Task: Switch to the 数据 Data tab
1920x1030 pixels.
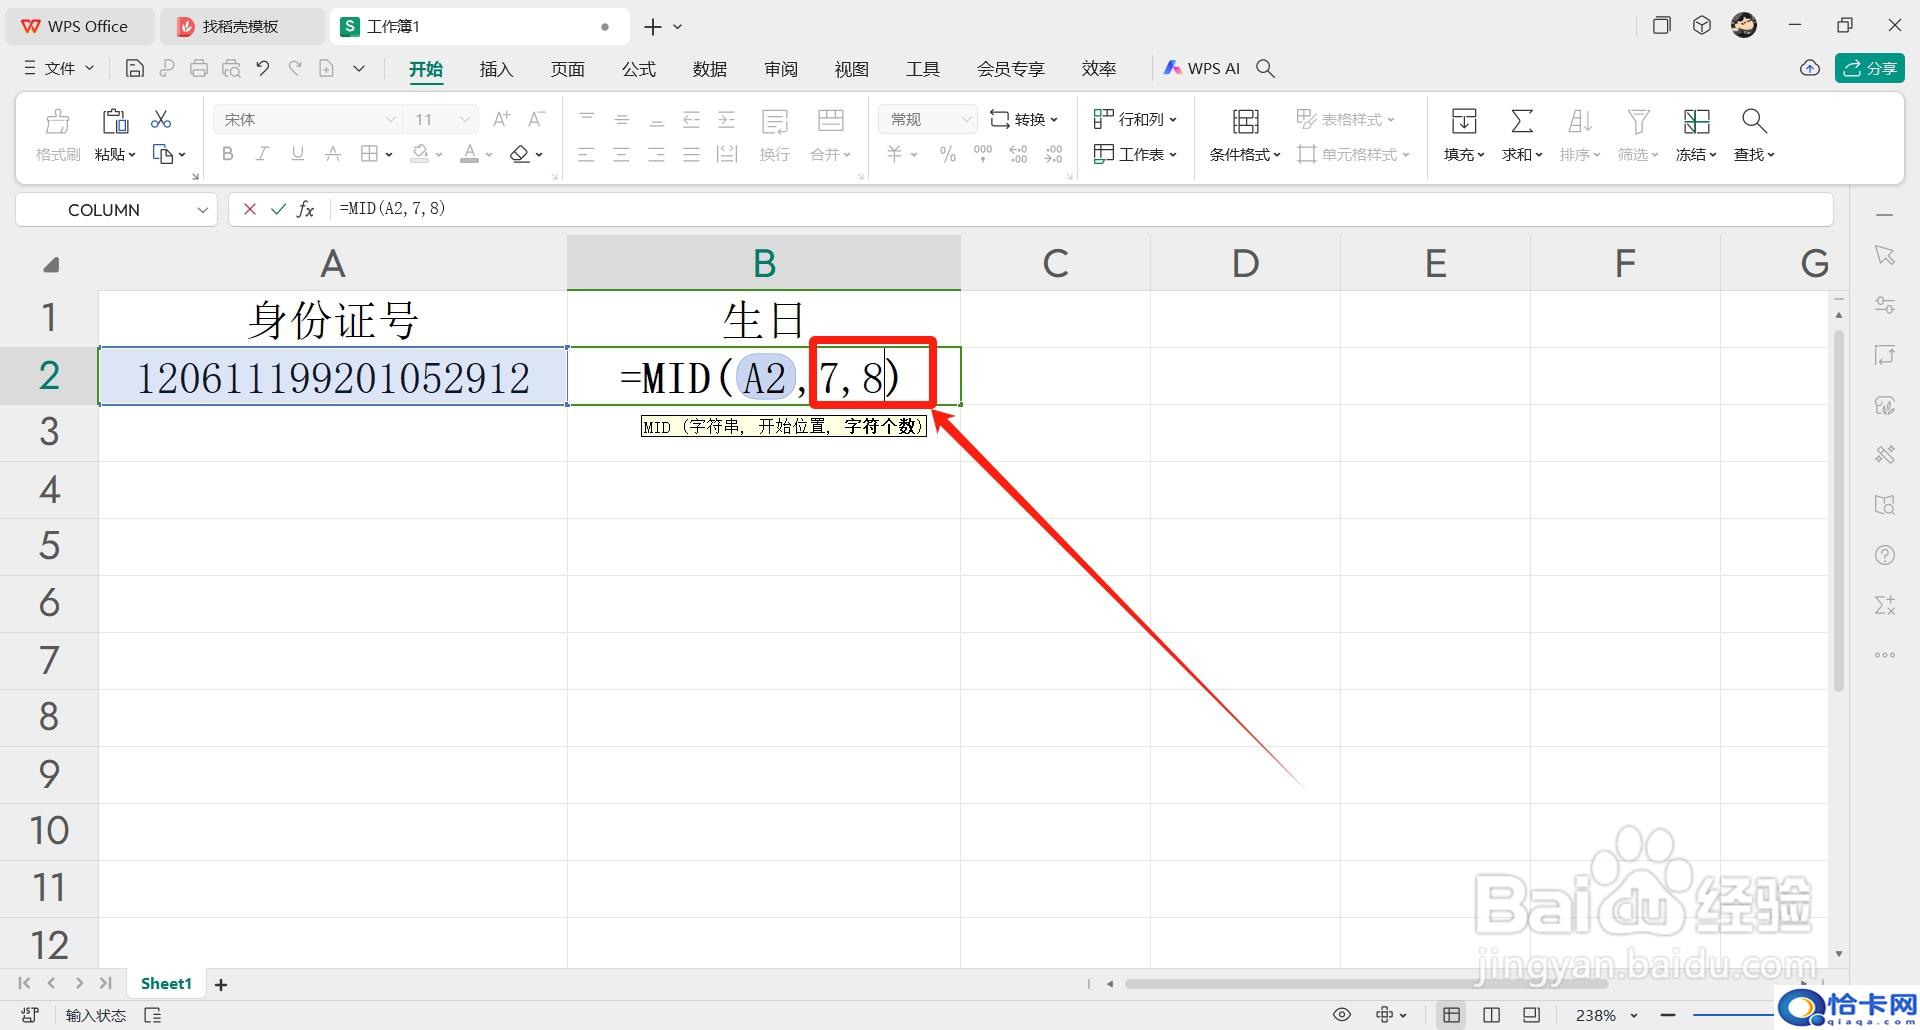Action: [709, 69]
